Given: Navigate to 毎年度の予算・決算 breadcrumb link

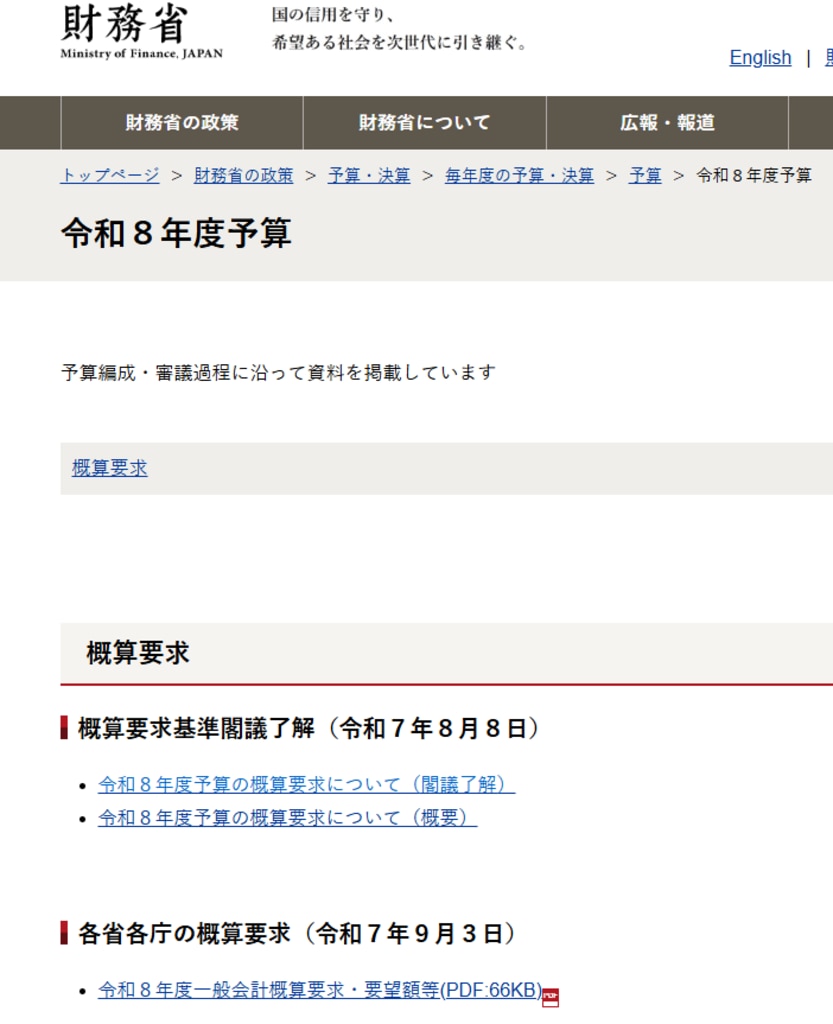Looking at the screenshot, I should tap(519, 176).
